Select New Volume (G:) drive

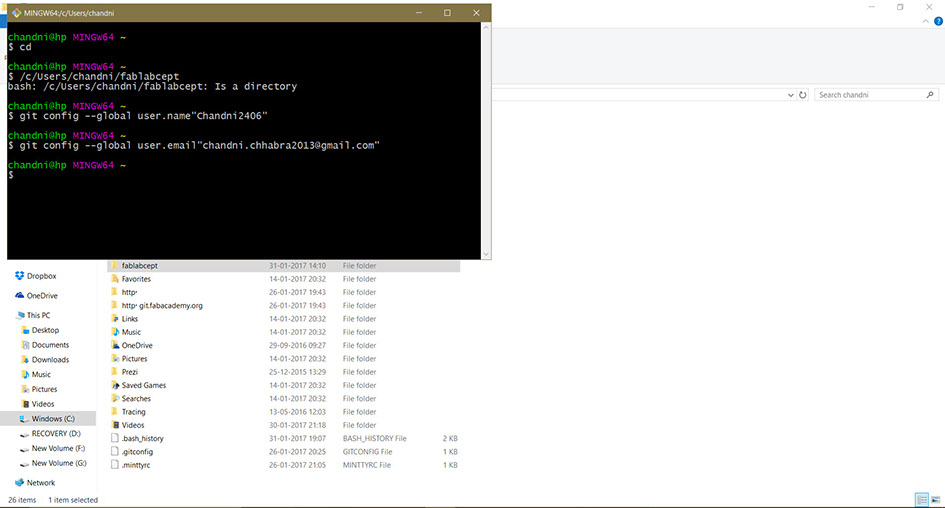point(54,463)
